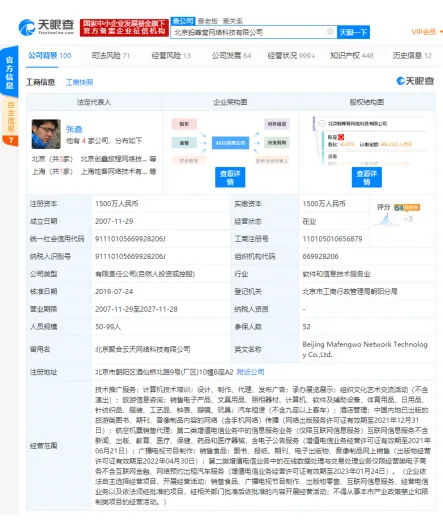This screenshot has width=443, height=520.
Task: Collapse the company node in equity structure tree
Action: (x=322, y=124)
